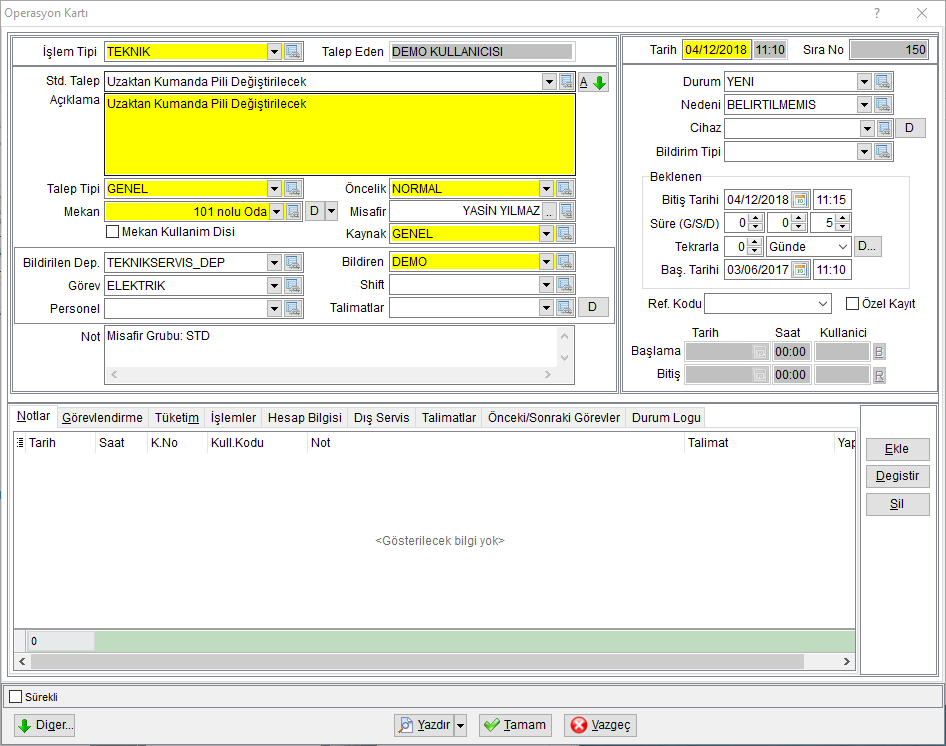
Task: Open the Ref. Kodu dropdown
Action: (x=823, y=304)
